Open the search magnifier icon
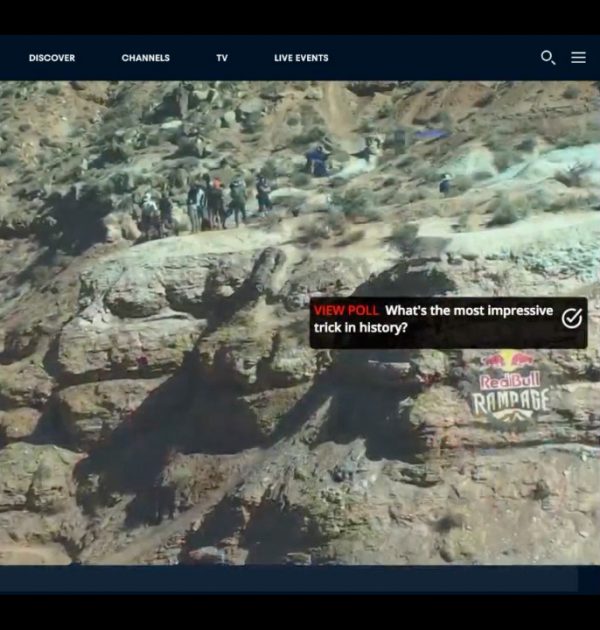Viewport: 600px width, 630px height. pyautogui.click(x=548, y=57)
